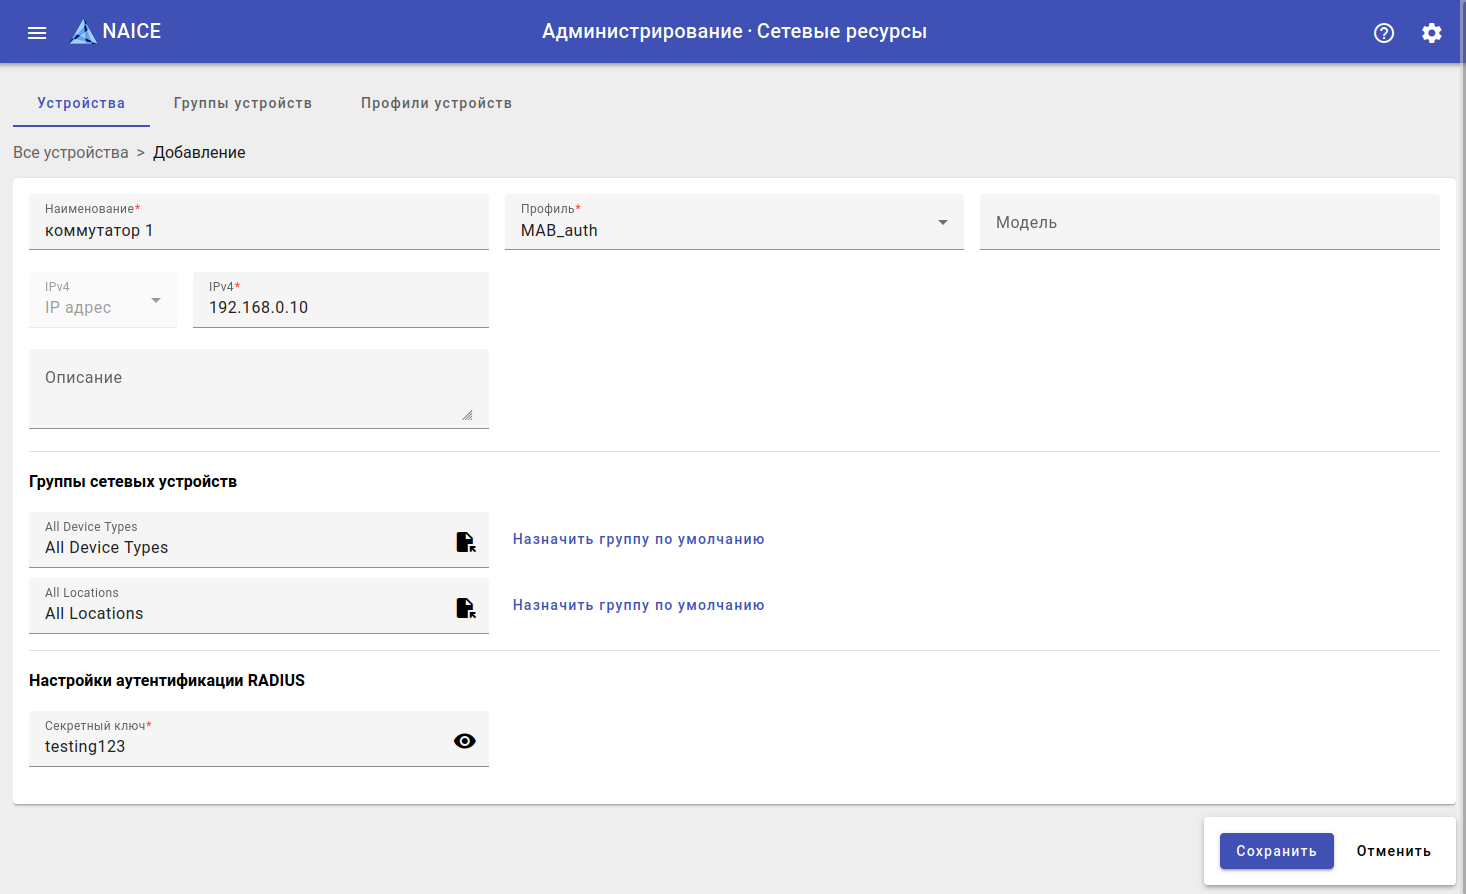The width and height of the screenshot is (1466, 894).
Task: Switch to the Группы устройств tab
Action: click(x=243, y=103)
